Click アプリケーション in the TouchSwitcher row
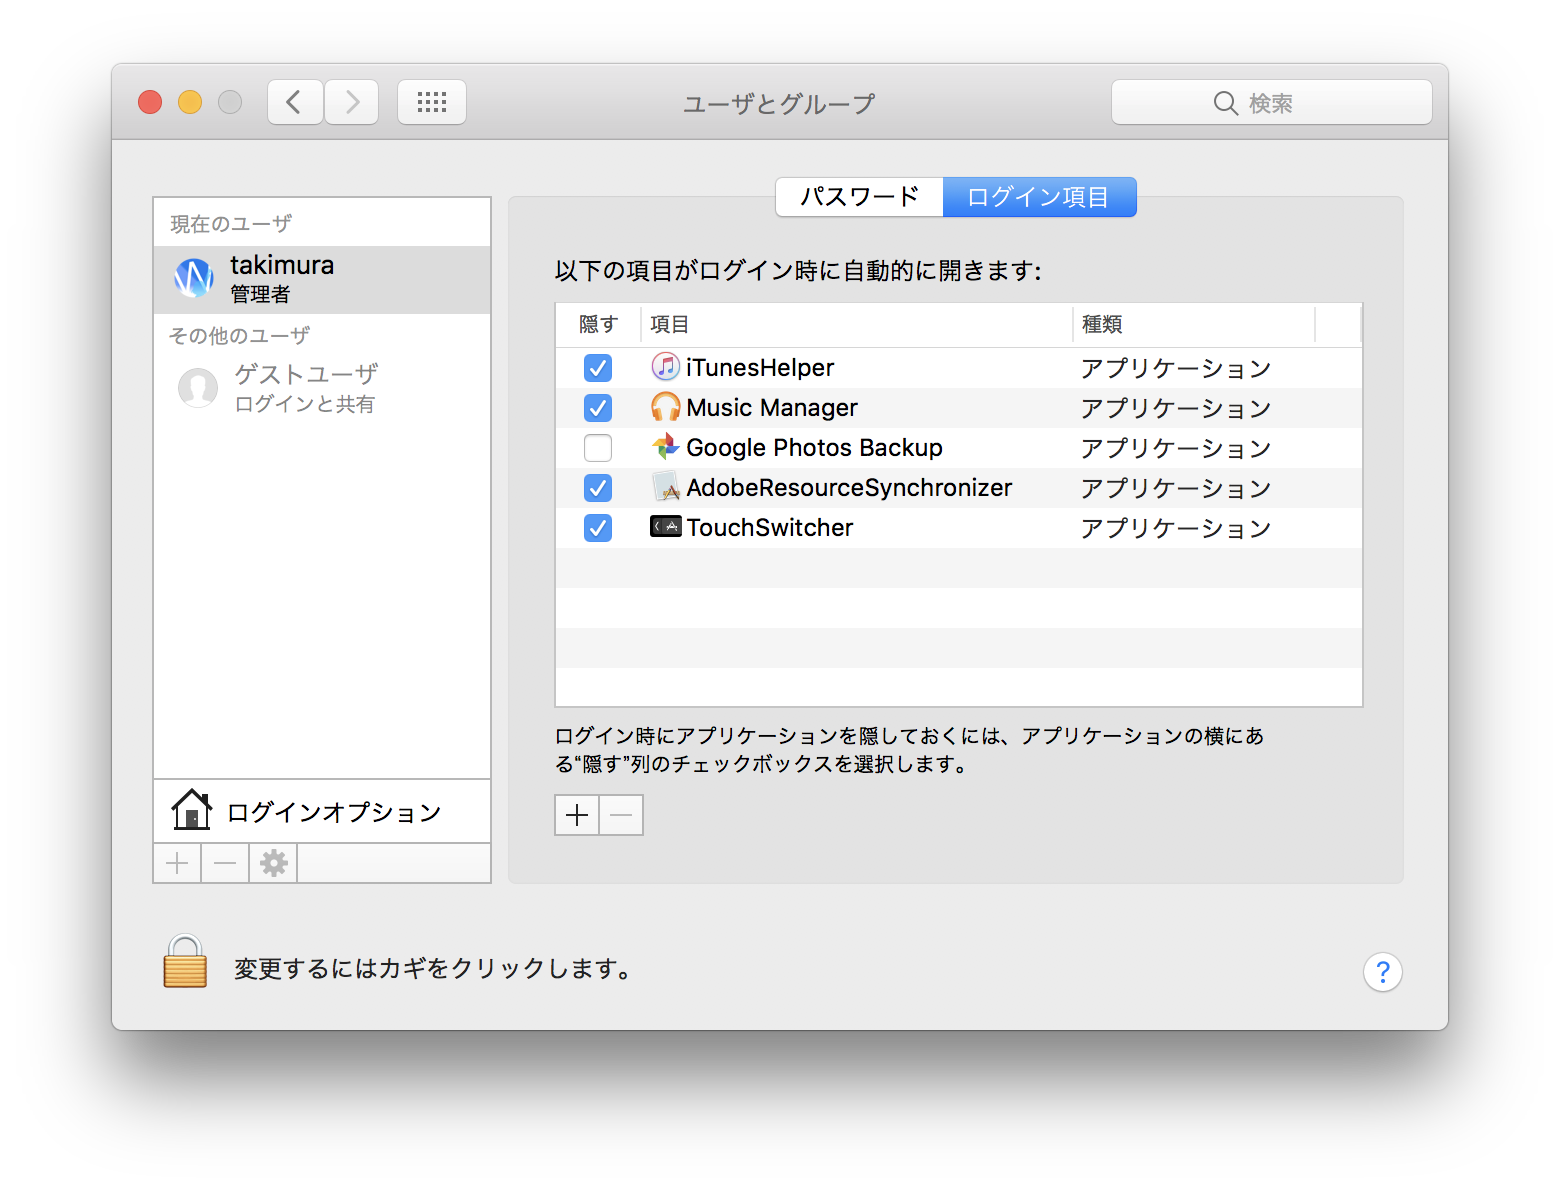The width and height of the screenshot is (1560, 1190). (x=1176, y=528)
